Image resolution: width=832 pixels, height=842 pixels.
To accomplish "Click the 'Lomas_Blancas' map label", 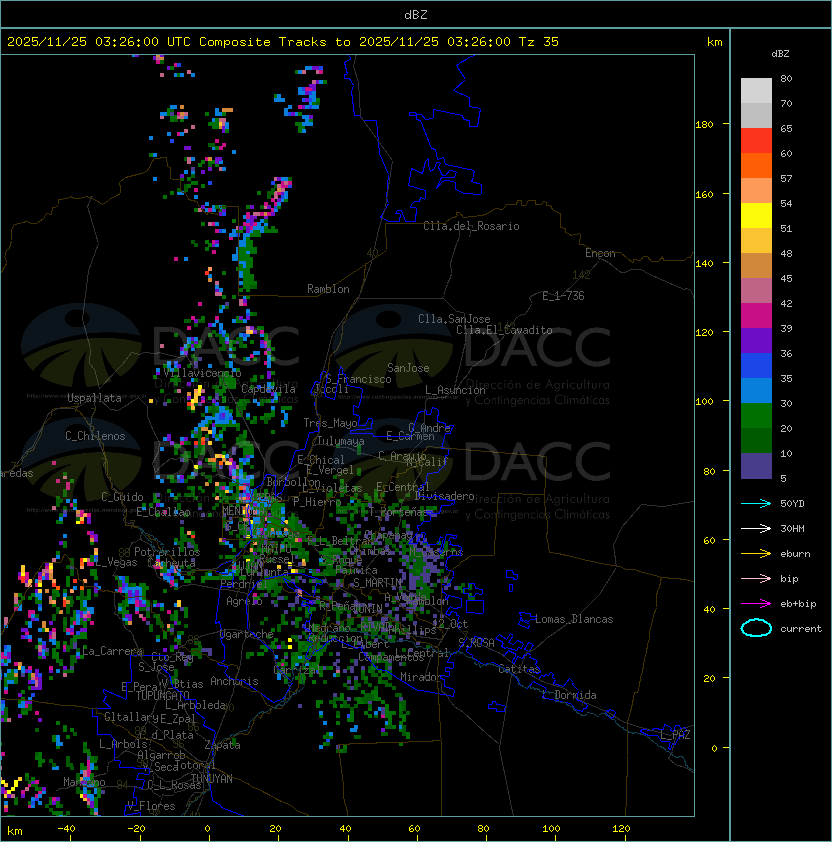I will tap(574, 619).
